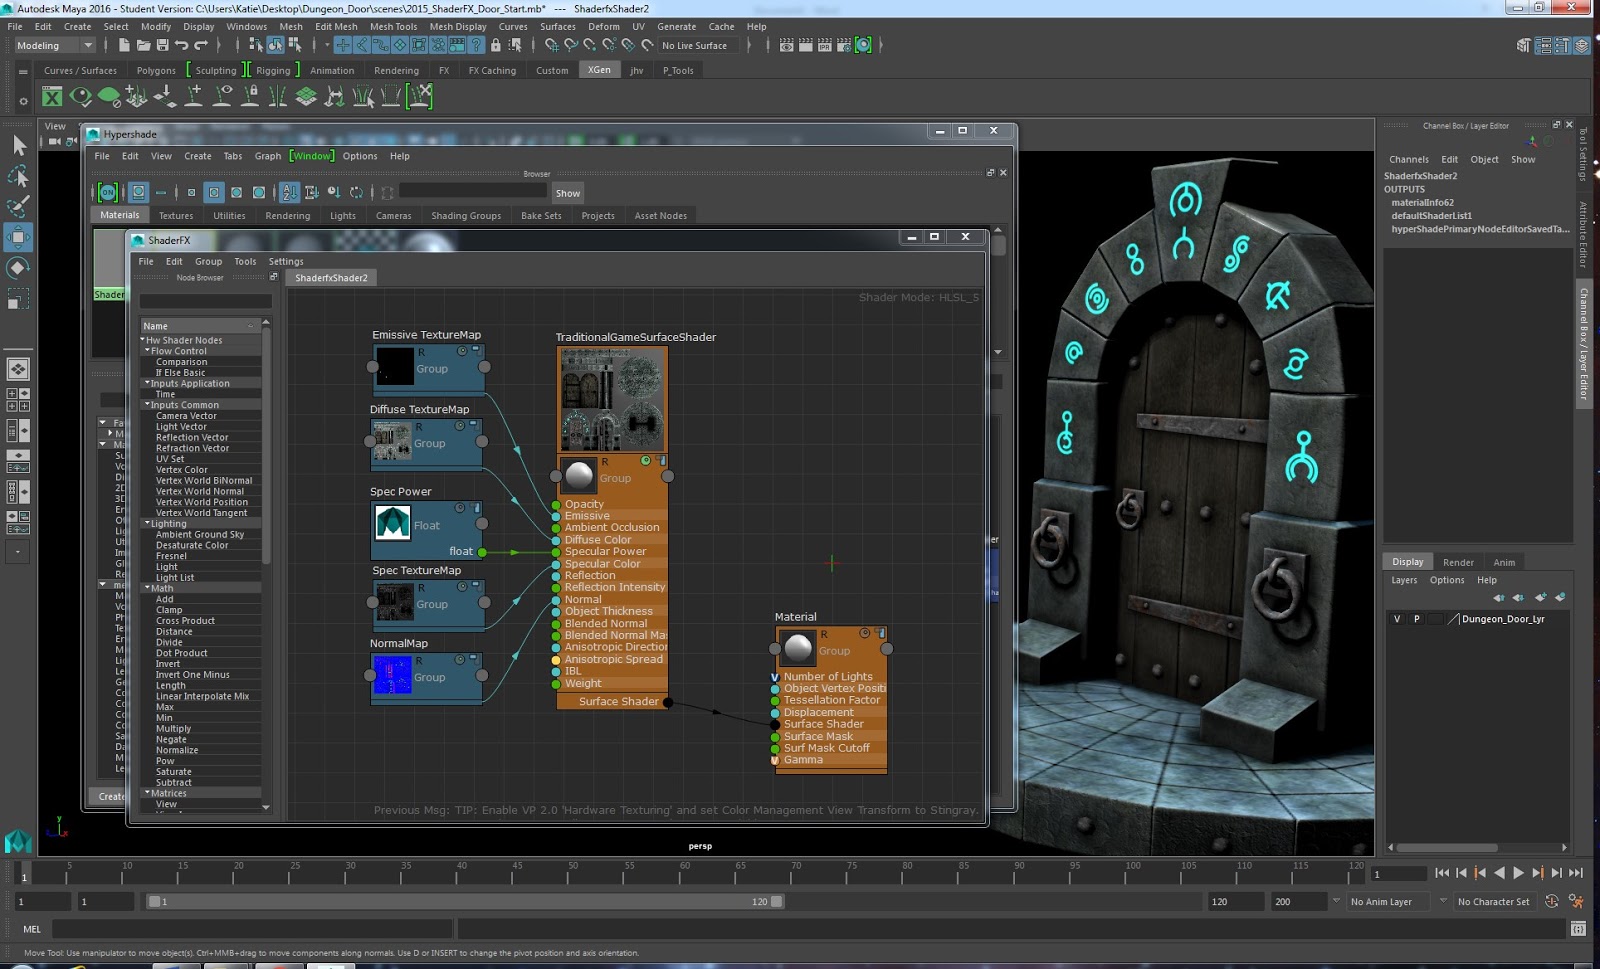Select the Material node swatch sphere

(x=797, y=648)
